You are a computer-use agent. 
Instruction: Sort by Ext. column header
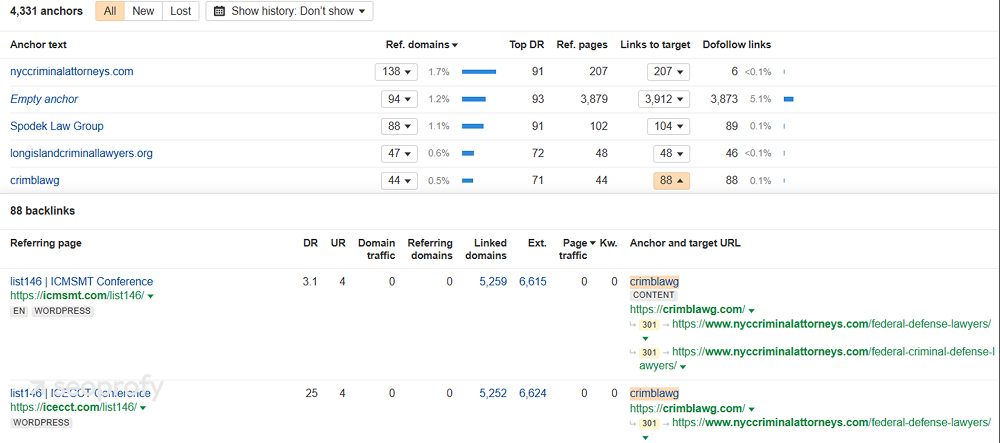coord(537,243)
